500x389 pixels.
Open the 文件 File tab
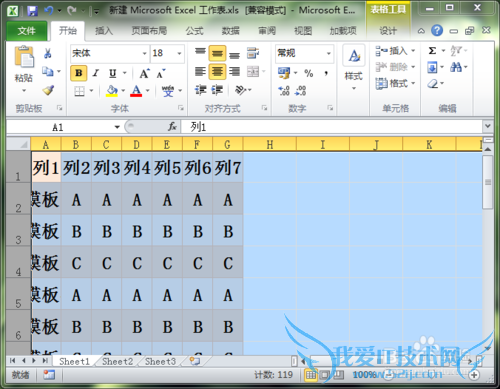pos(27,31)
